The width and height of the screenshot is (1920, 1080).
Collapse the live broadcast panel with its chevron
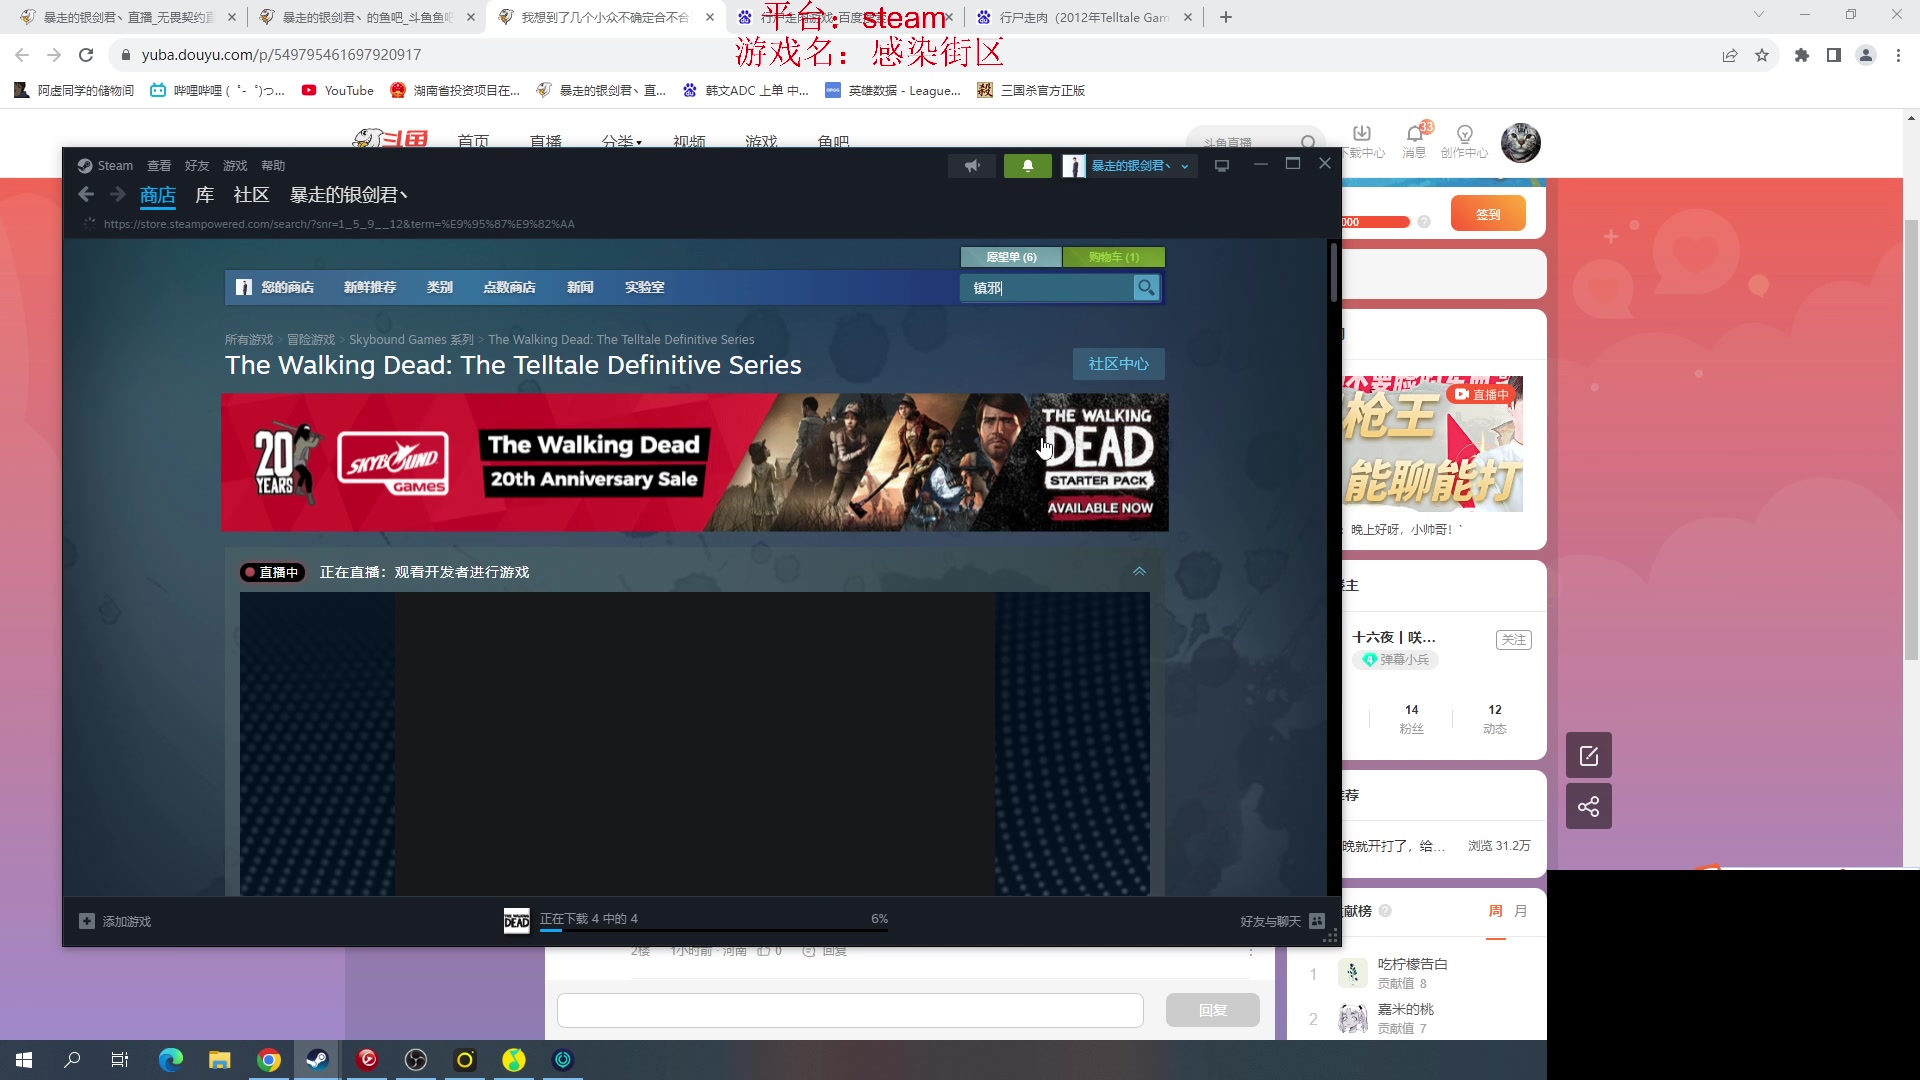[x=1138, y=571]
